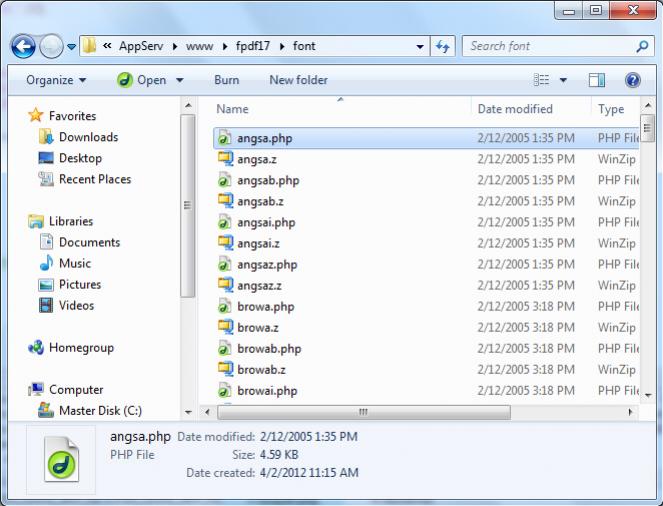
Task: Click the folder icon in address bar
Action: tap(89, 46)
